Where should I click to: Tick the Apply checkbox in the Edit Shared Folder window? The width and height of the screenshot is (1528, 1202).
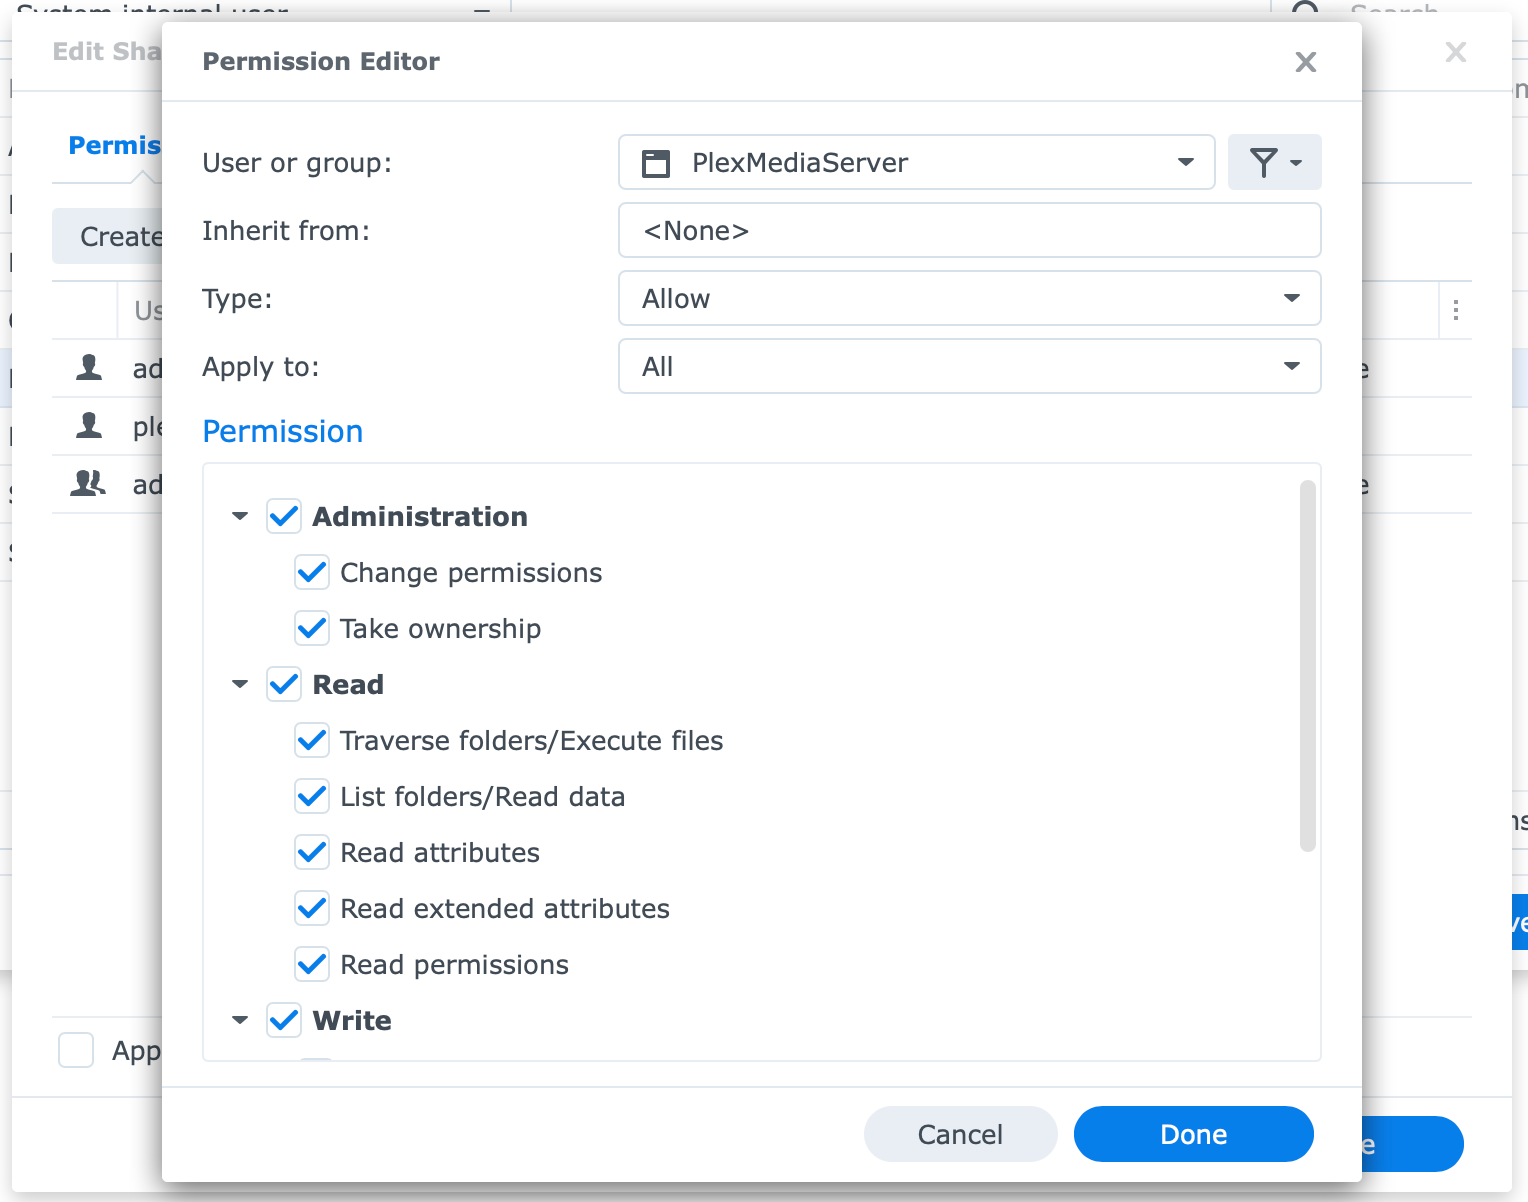point(76,1050)
